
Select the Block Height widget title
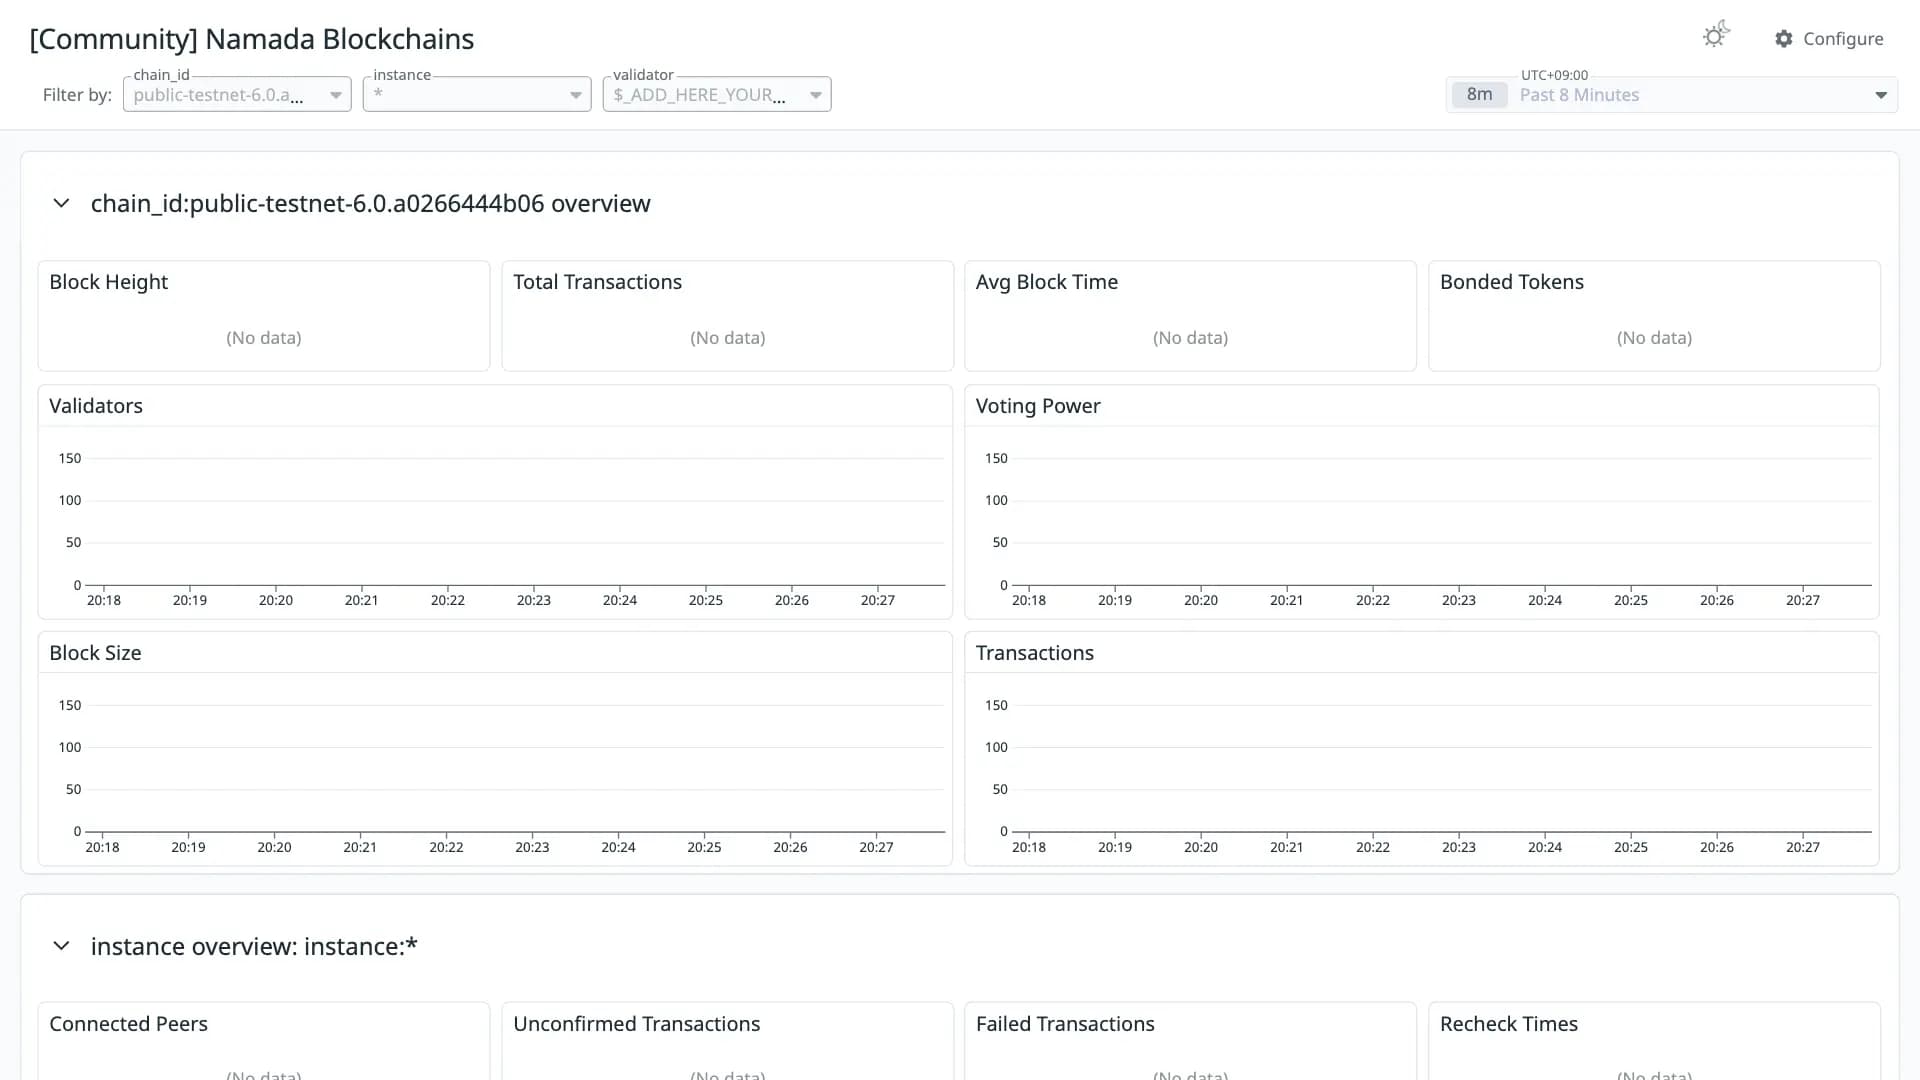click(x=109, y=283)
